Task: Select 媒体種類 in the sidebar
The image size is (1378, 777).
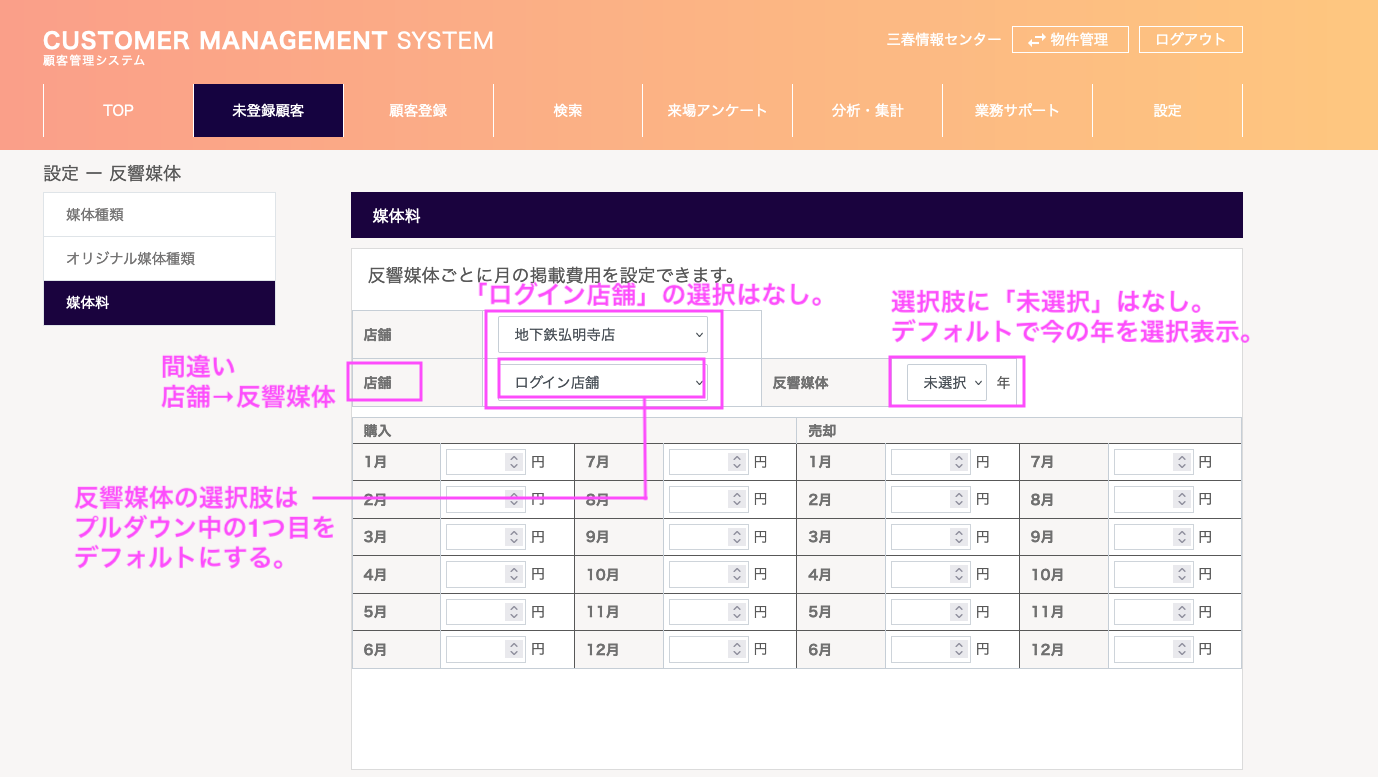Action: (x=159, y=215)
